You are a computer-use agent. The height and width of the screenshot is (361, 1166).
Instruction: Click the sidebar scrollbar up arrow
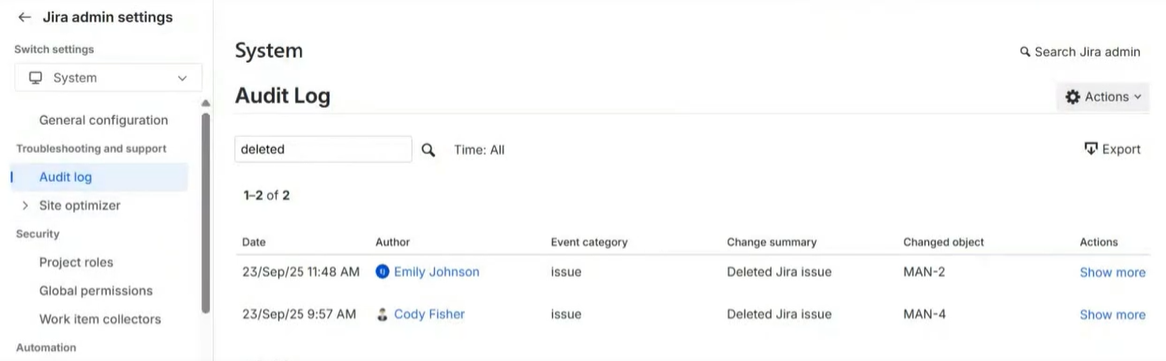click(206, 103)
